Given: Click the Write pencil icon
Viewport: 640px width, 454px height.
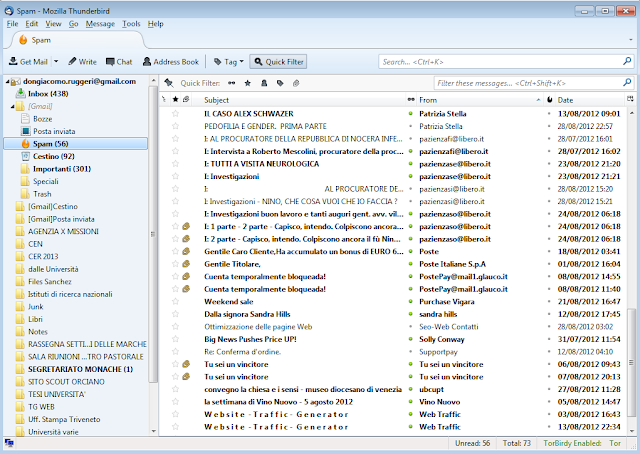Looking at the screenshot, I should pos(70,61).
